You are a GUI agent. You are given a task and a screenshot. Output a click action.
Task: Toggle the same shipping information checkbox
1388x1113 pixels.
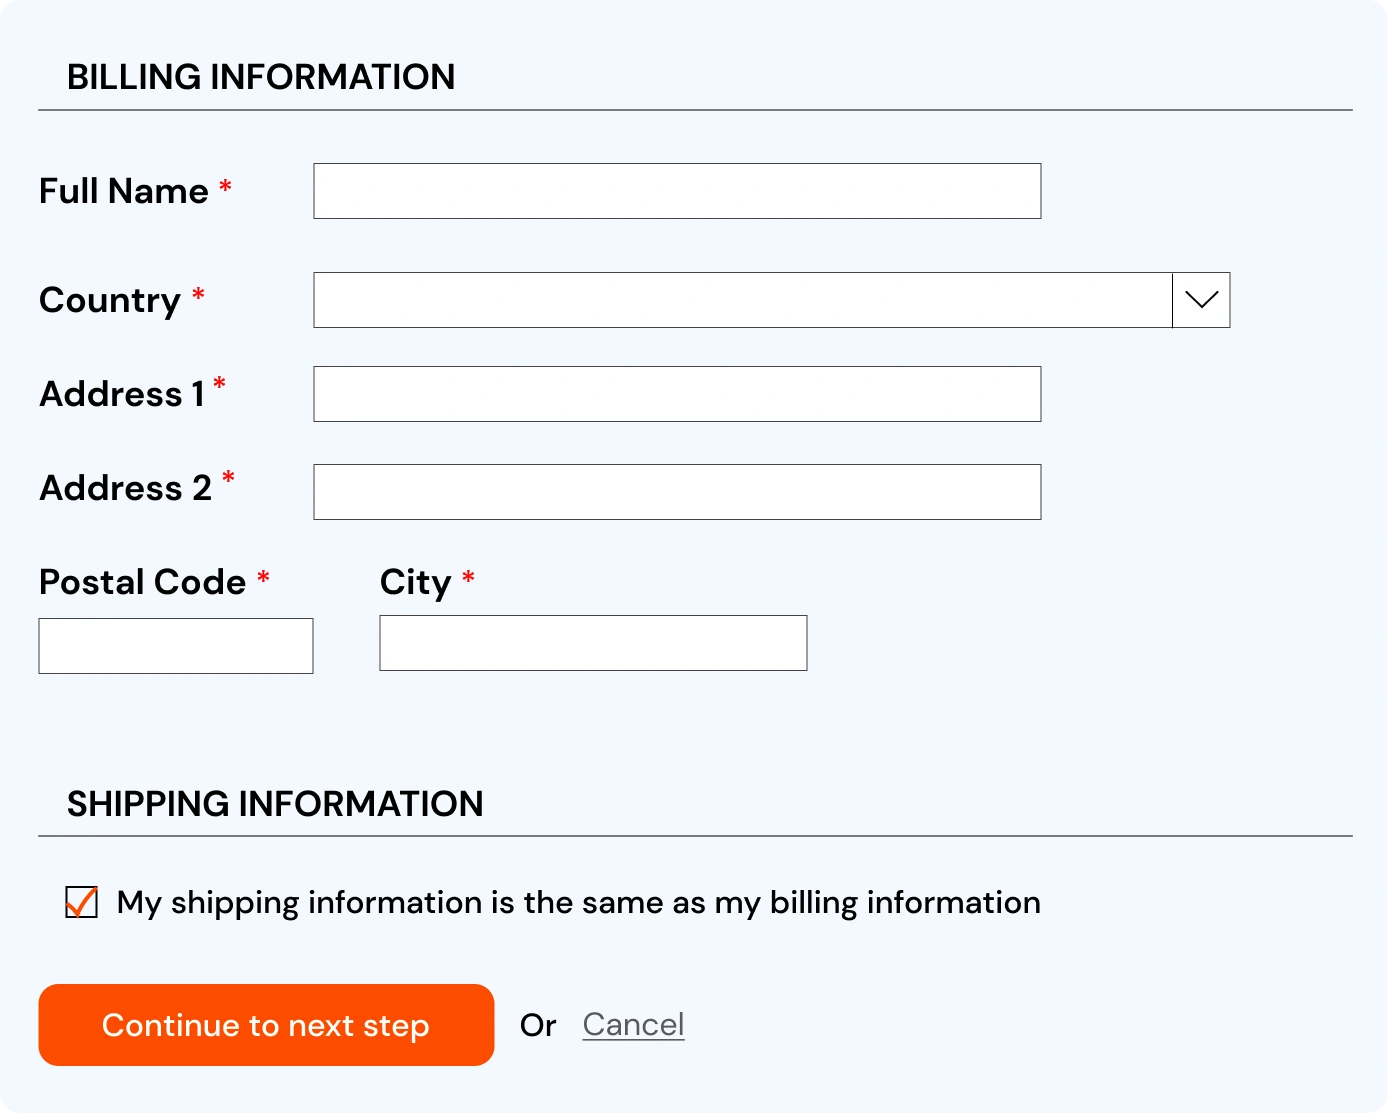click(x=81, y=902)
